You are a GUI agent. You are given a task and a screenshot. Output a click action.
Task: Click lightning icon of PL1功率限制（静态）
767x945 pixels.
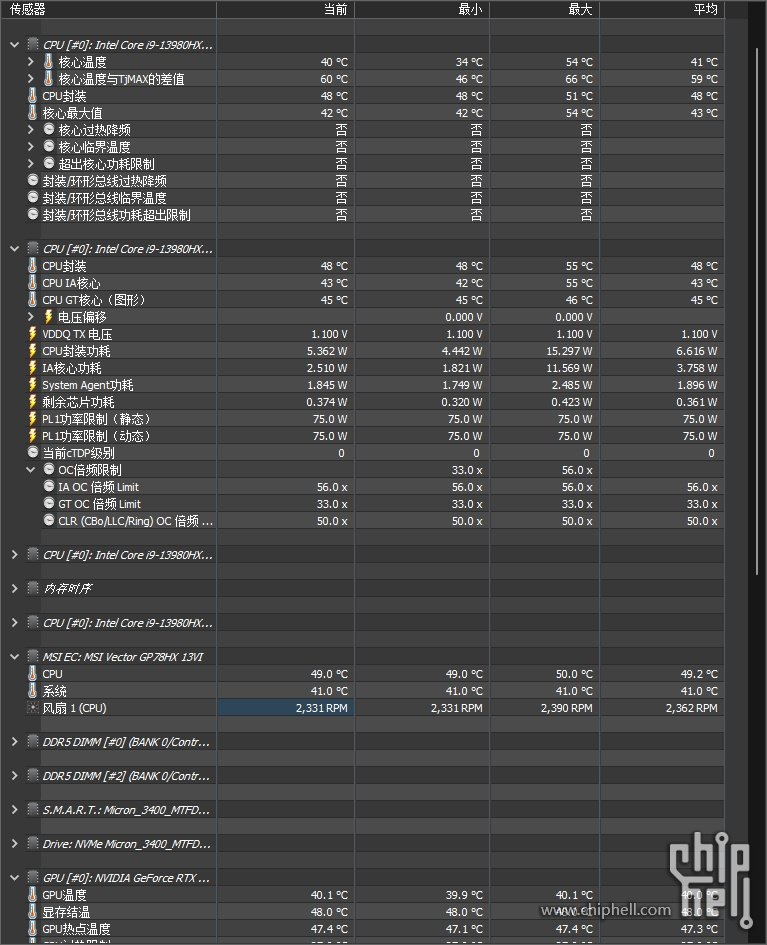[x=33, y=418]
